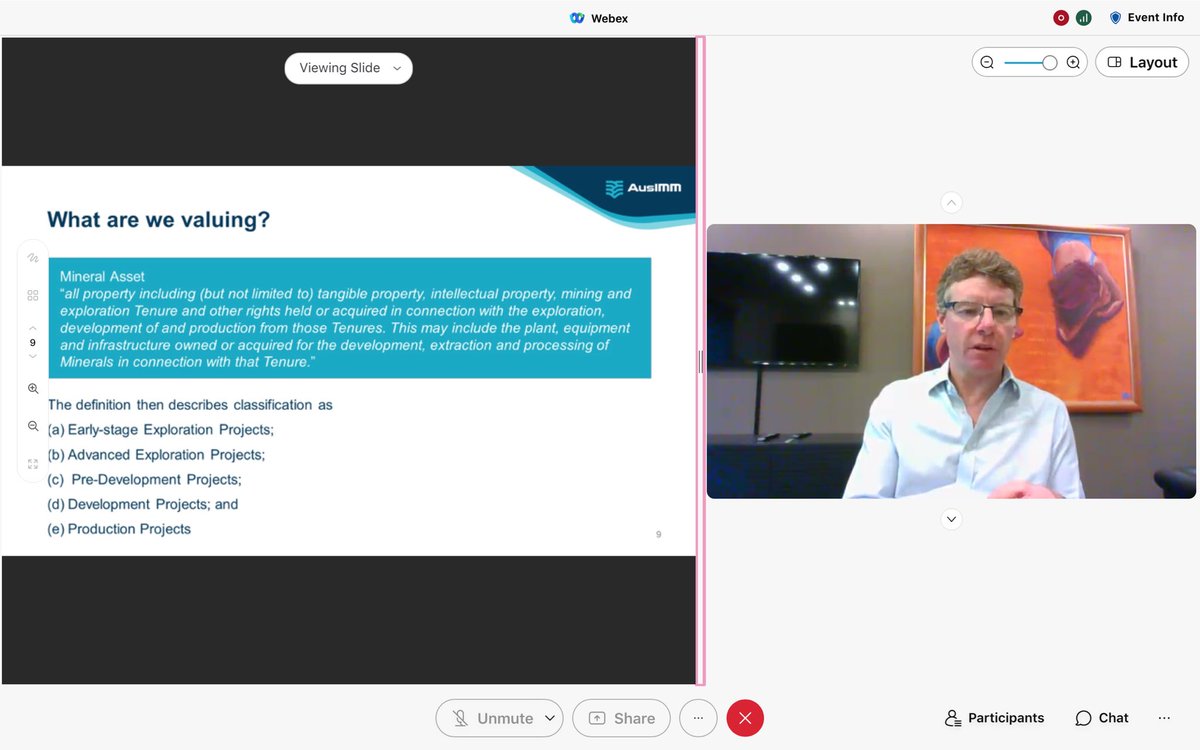Screen dimensions: 1200x750
Task: Select the speaker's video thumbnail
Action: pos(951,361)
